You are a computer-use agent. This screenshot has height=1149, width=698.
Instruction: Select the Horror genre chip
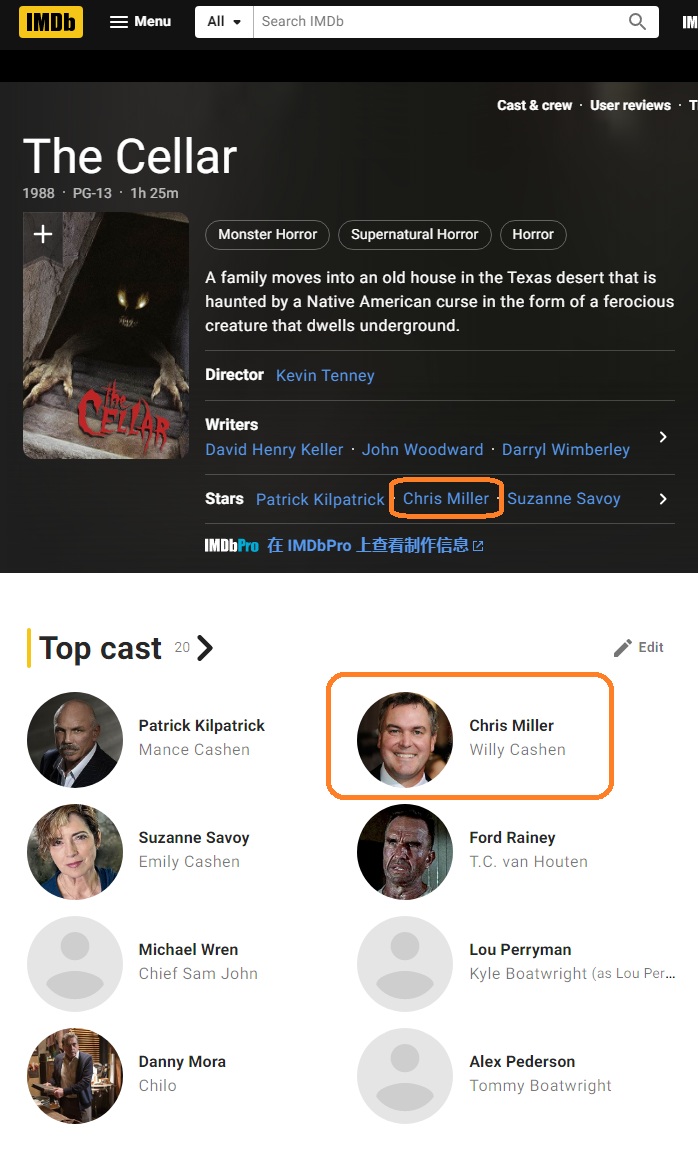point(532,234)
